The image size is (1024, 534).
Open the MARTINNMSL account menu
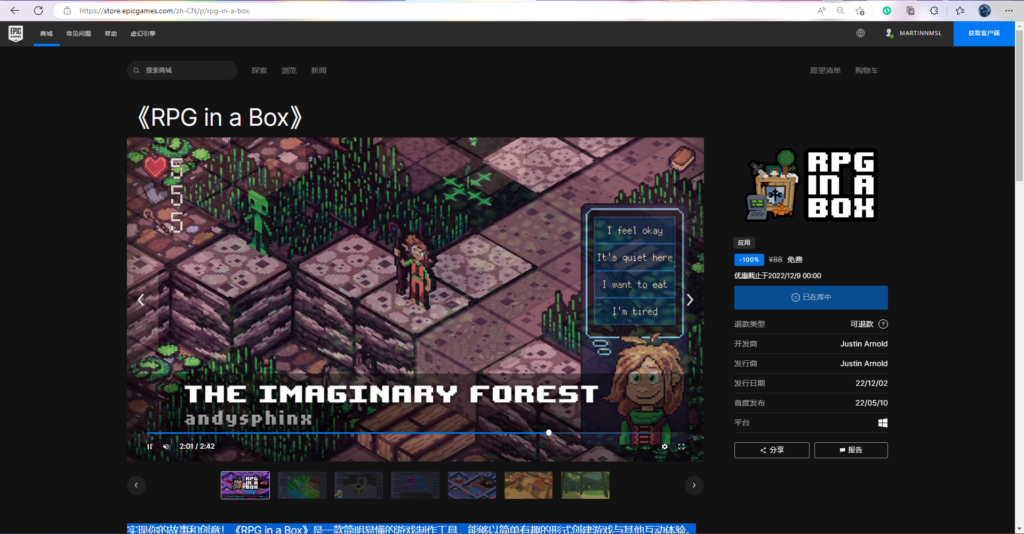coord(914,33)
